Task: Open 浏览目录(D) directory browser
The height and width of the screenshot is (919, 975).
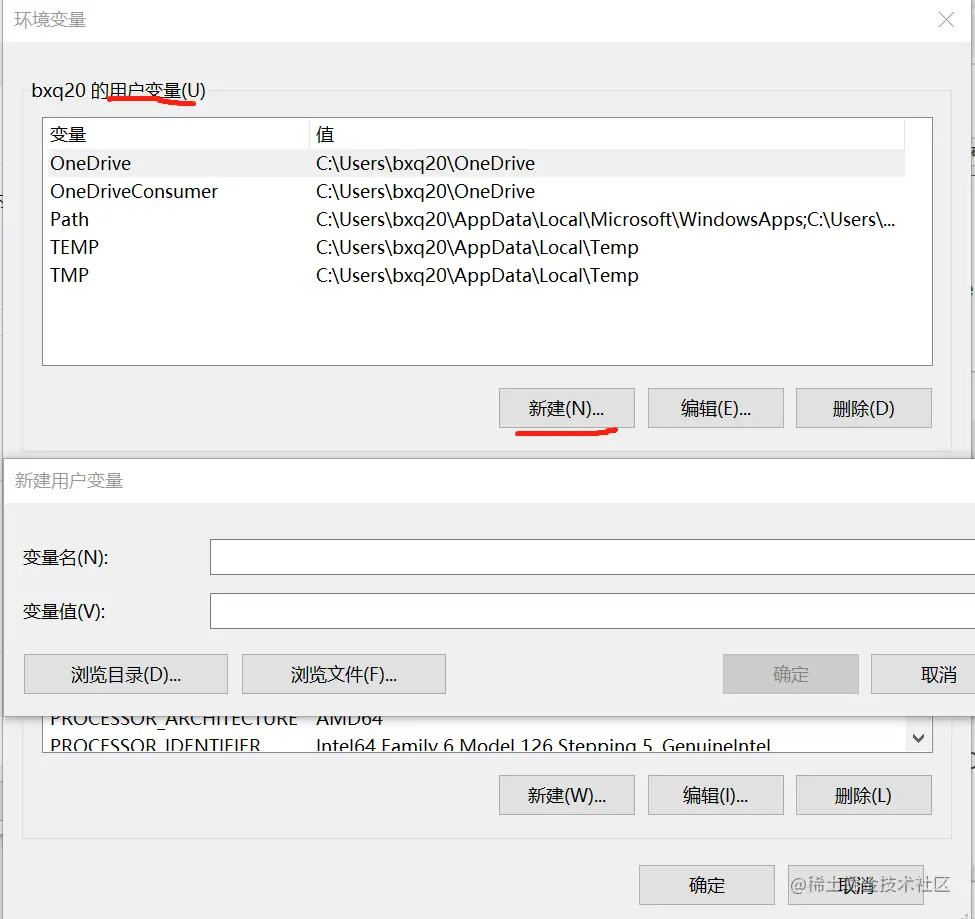Action: tap(125, 673)
